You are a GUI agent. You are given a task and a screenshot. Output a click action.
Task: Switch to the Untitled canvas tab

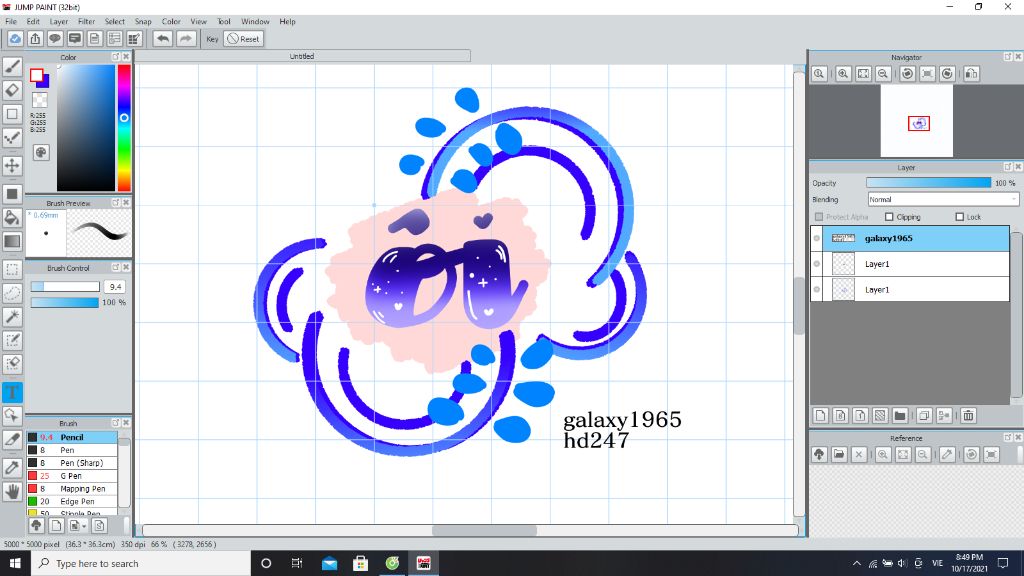click(302, 56)
